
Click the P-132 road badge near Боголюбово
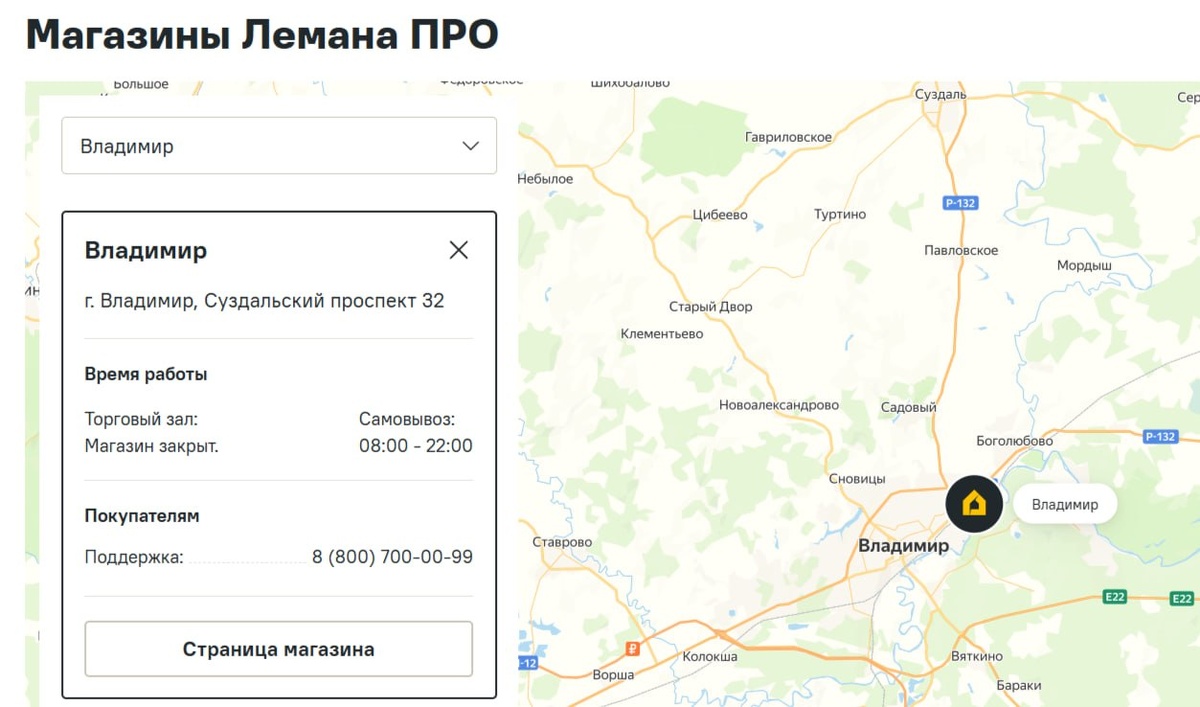(1160, 436)
